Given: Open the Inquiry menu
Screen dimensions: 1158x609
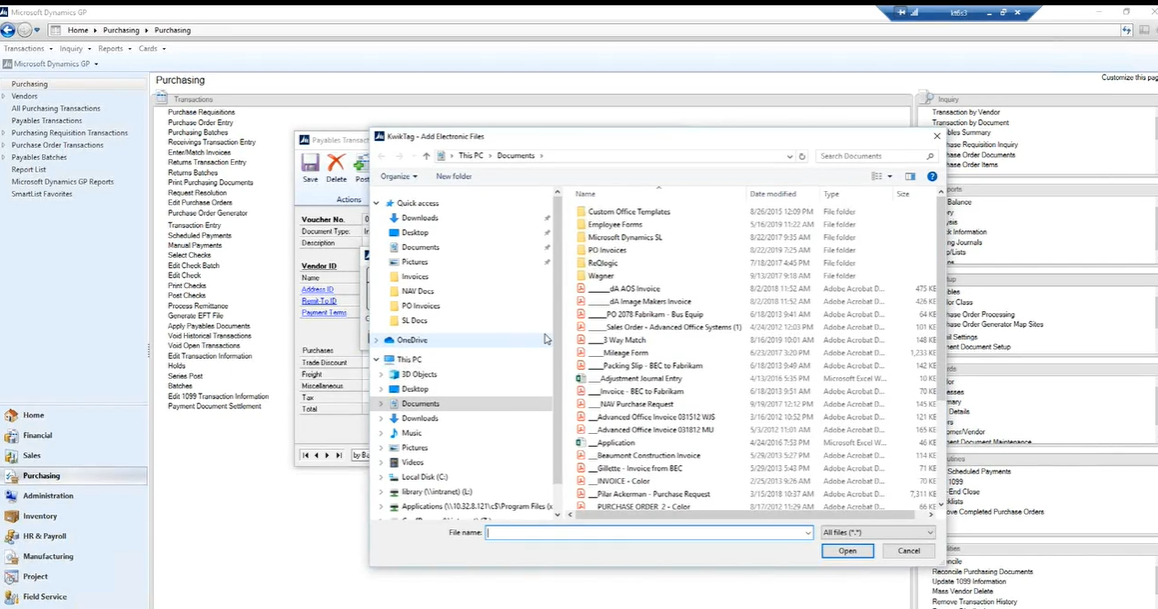Looking at the screenshot, I should coord(75,49).
